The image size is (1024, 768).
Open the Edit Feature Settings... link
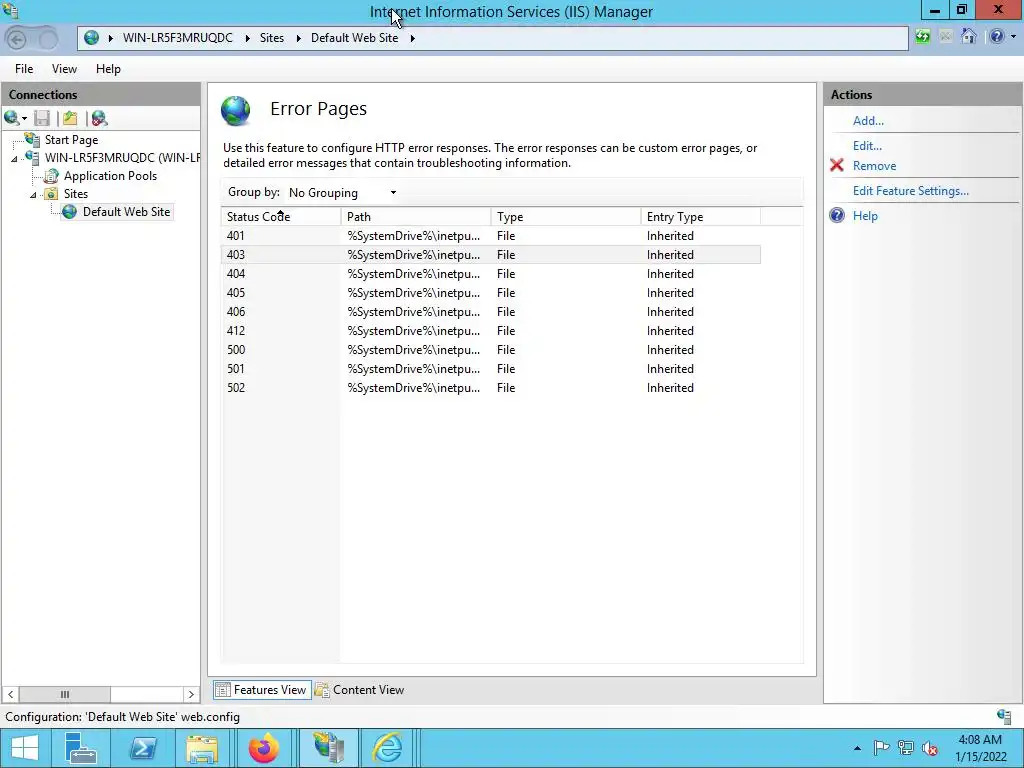tap(910, 191)
